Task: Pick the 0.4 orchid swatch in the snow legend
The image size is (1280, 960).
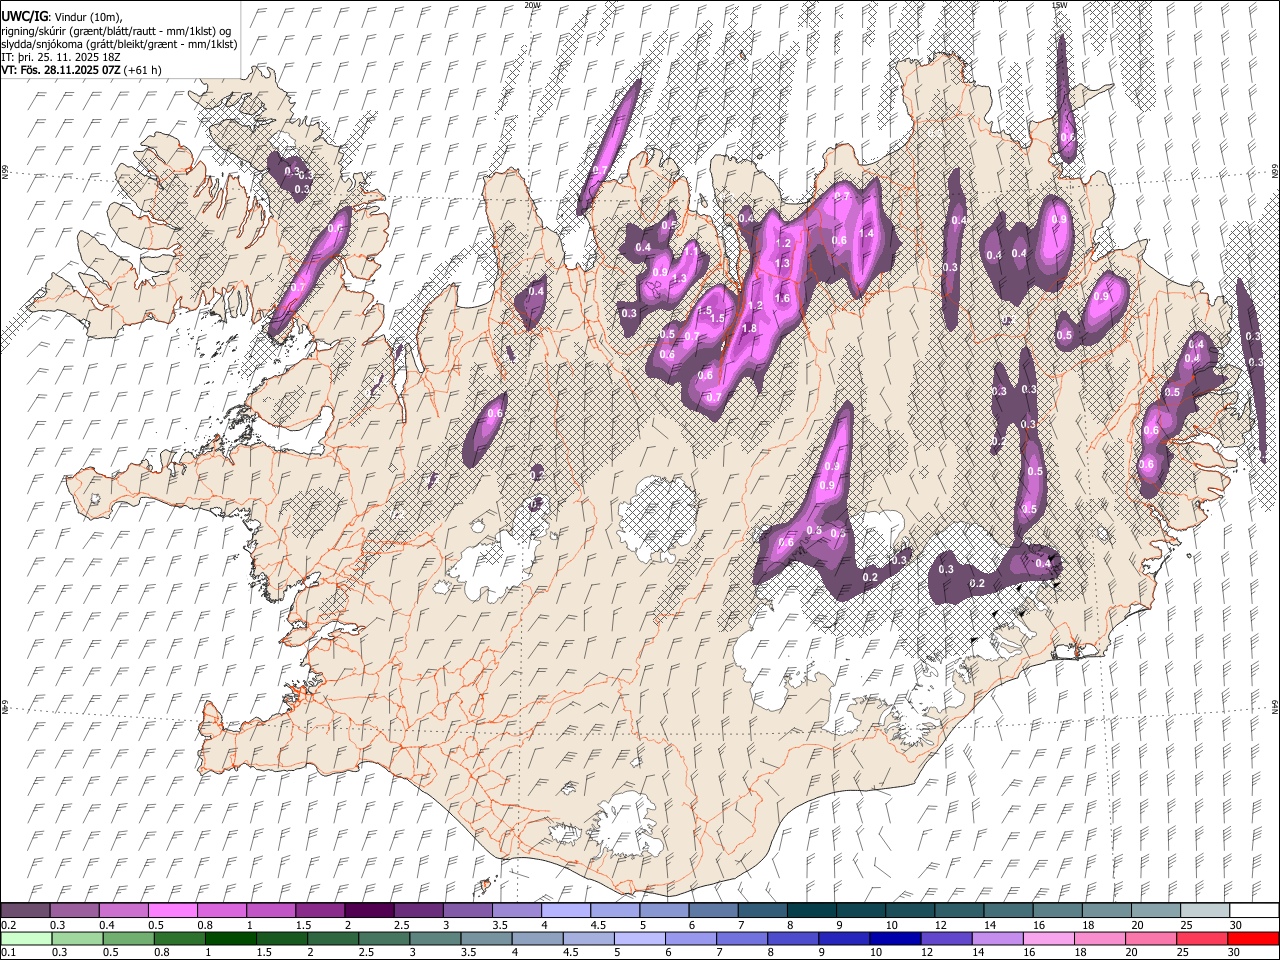Action: 123,911
